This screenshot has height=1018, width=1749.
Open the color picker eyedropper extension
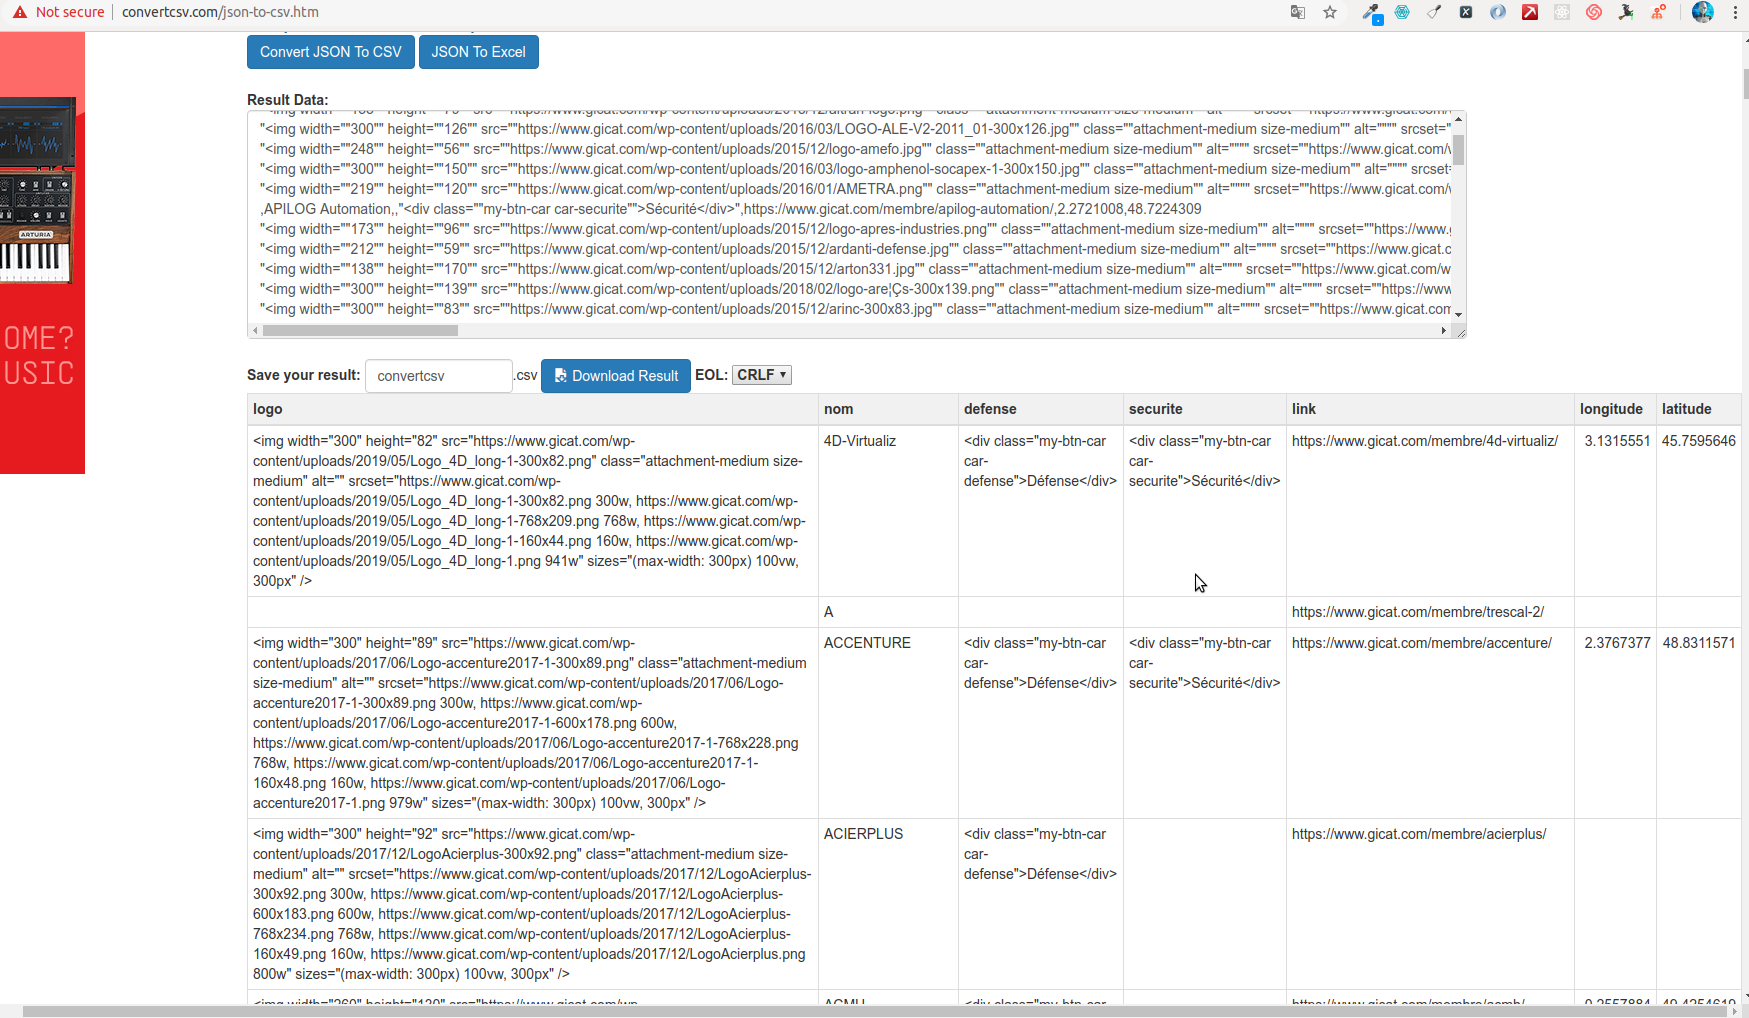pyautogui.click(x=1371, y=13)
